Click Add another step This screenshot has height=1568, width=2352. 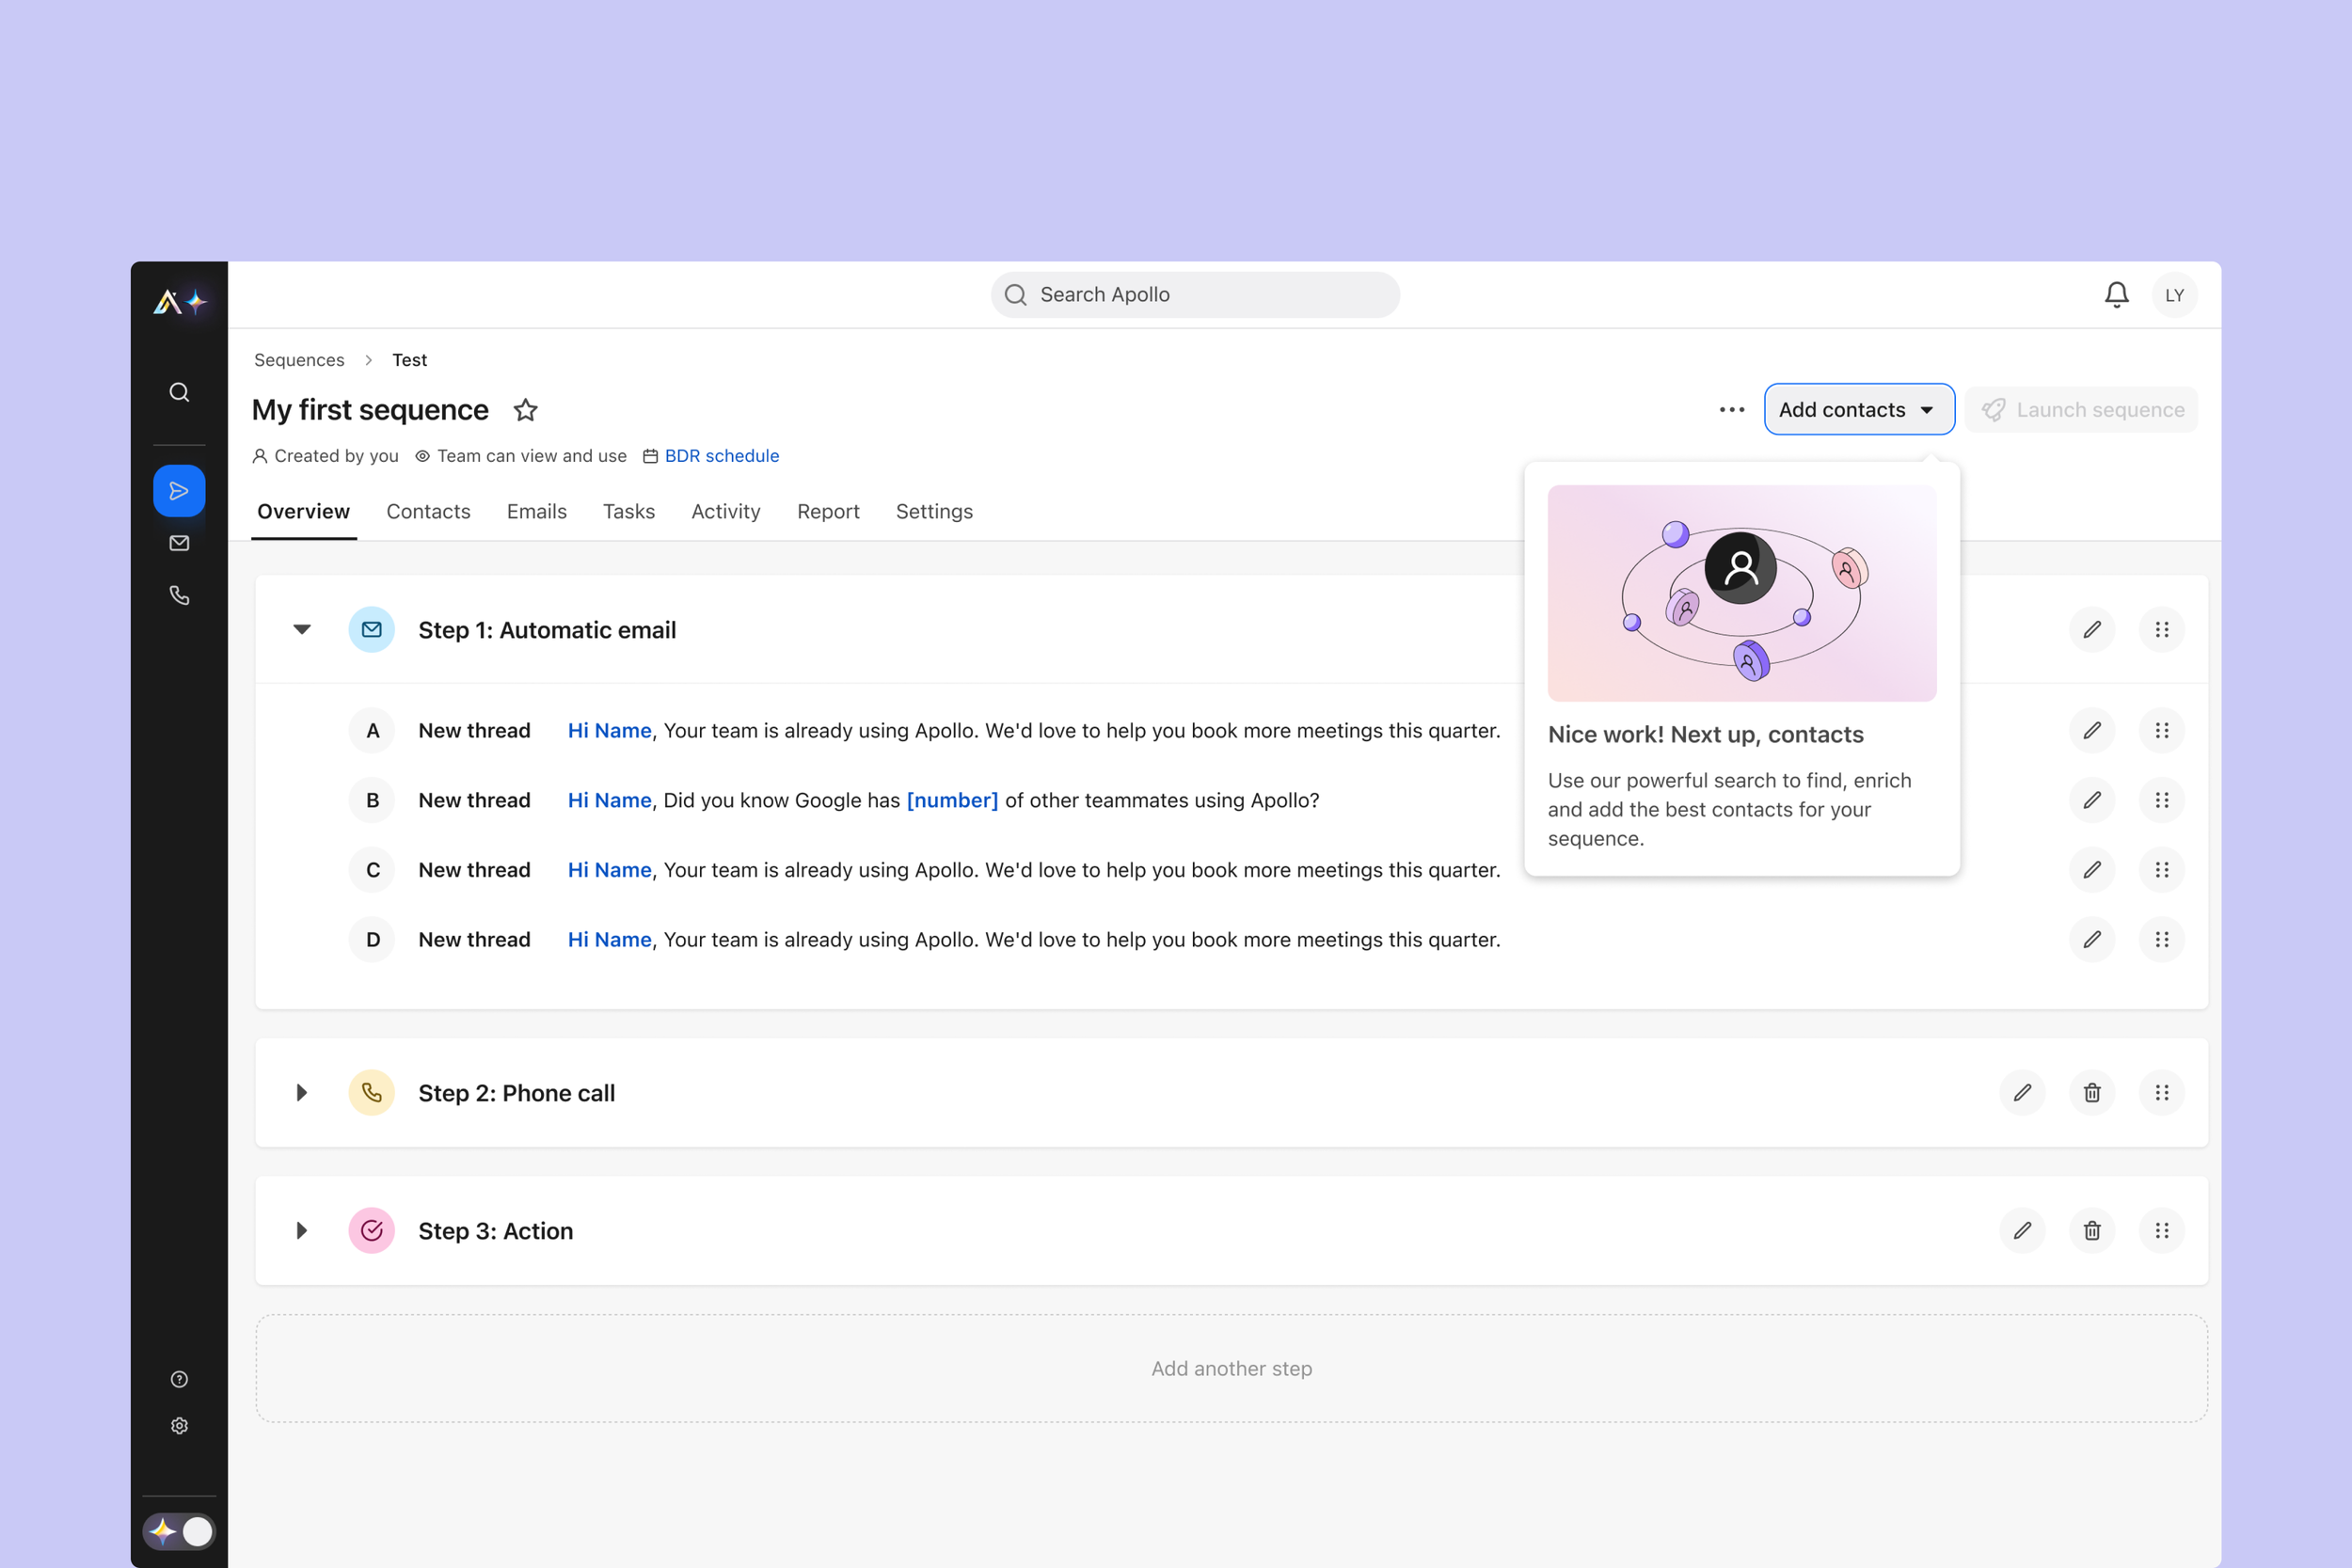click(1231, 1369)
